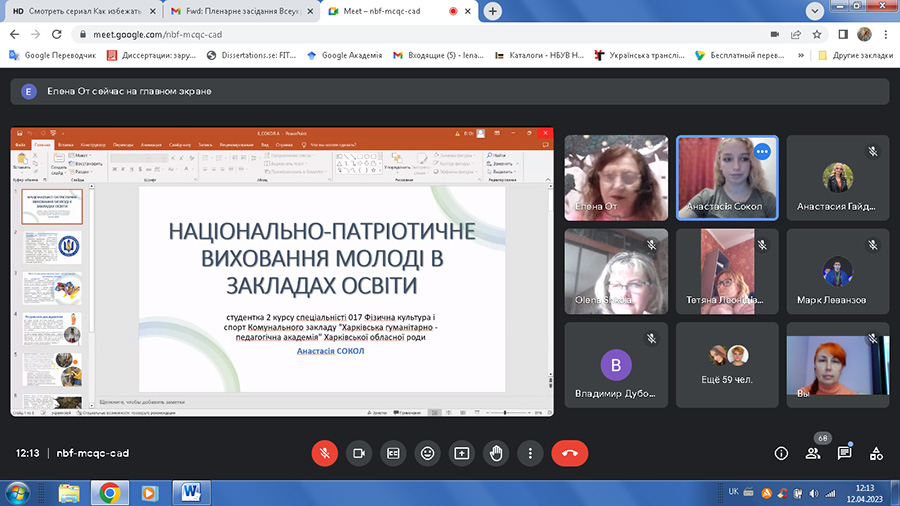Click the Present now screen share icon
Screen dimensions: 900x506
point(461,453)
